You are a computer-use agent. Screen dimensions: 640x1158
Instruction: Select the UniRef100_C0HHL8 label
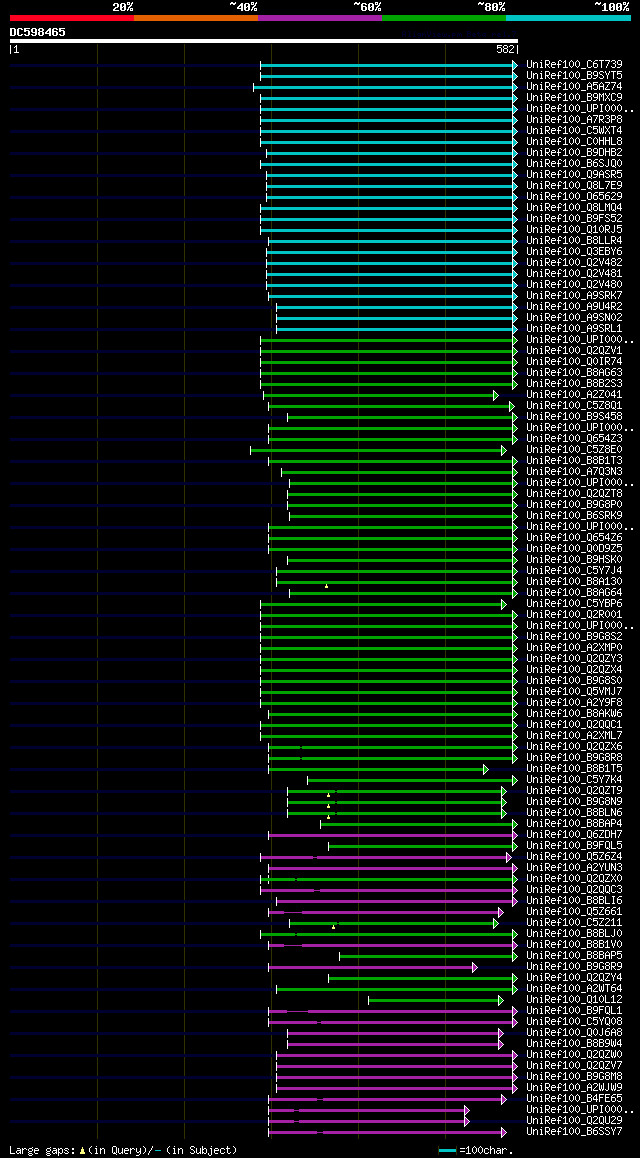(574, 142)
